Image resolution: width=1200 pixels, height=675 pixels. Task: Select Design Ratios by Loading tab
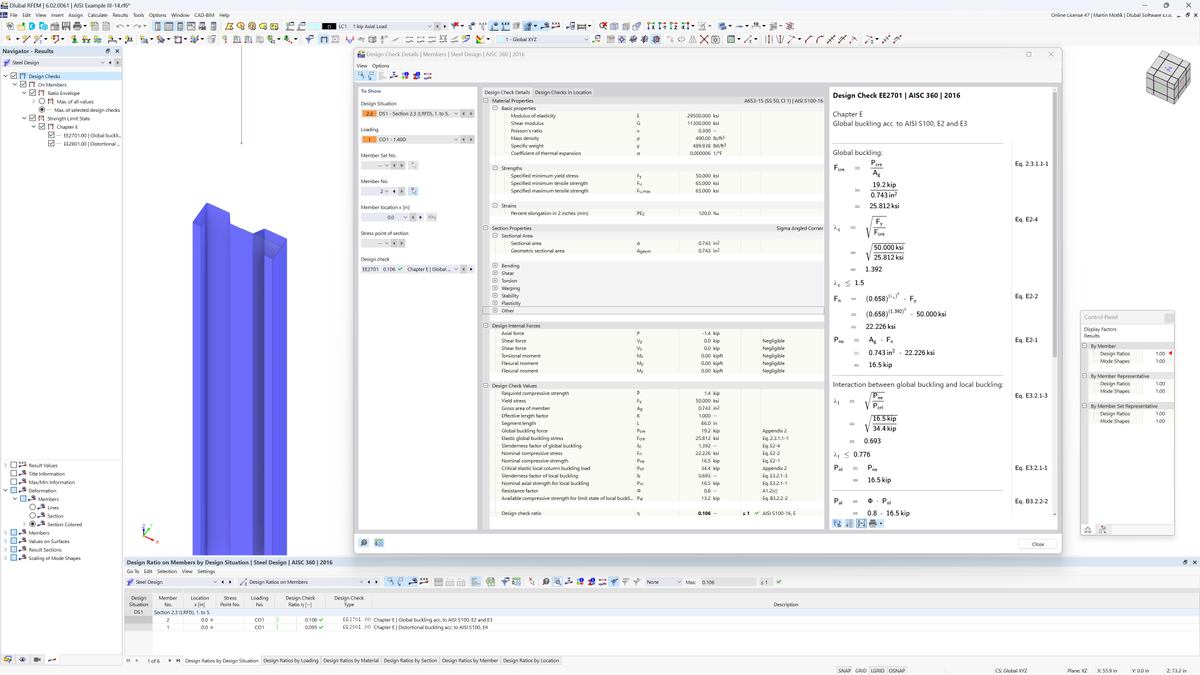[291, 660]
